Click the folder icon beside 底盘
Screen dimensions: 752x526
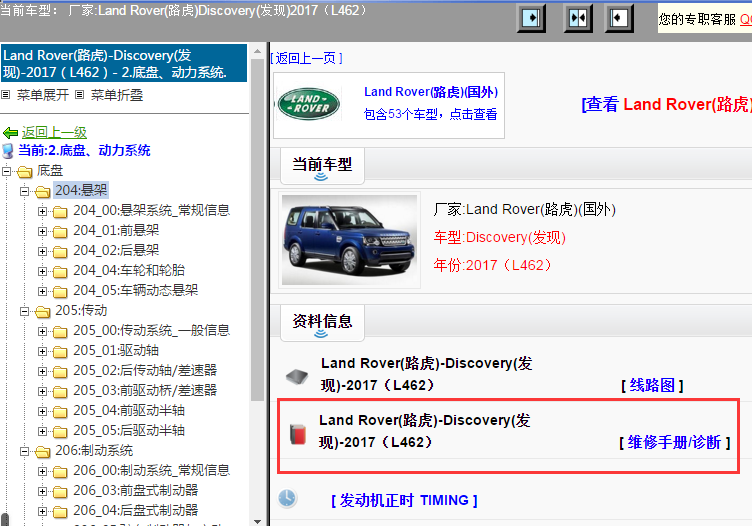24,172
